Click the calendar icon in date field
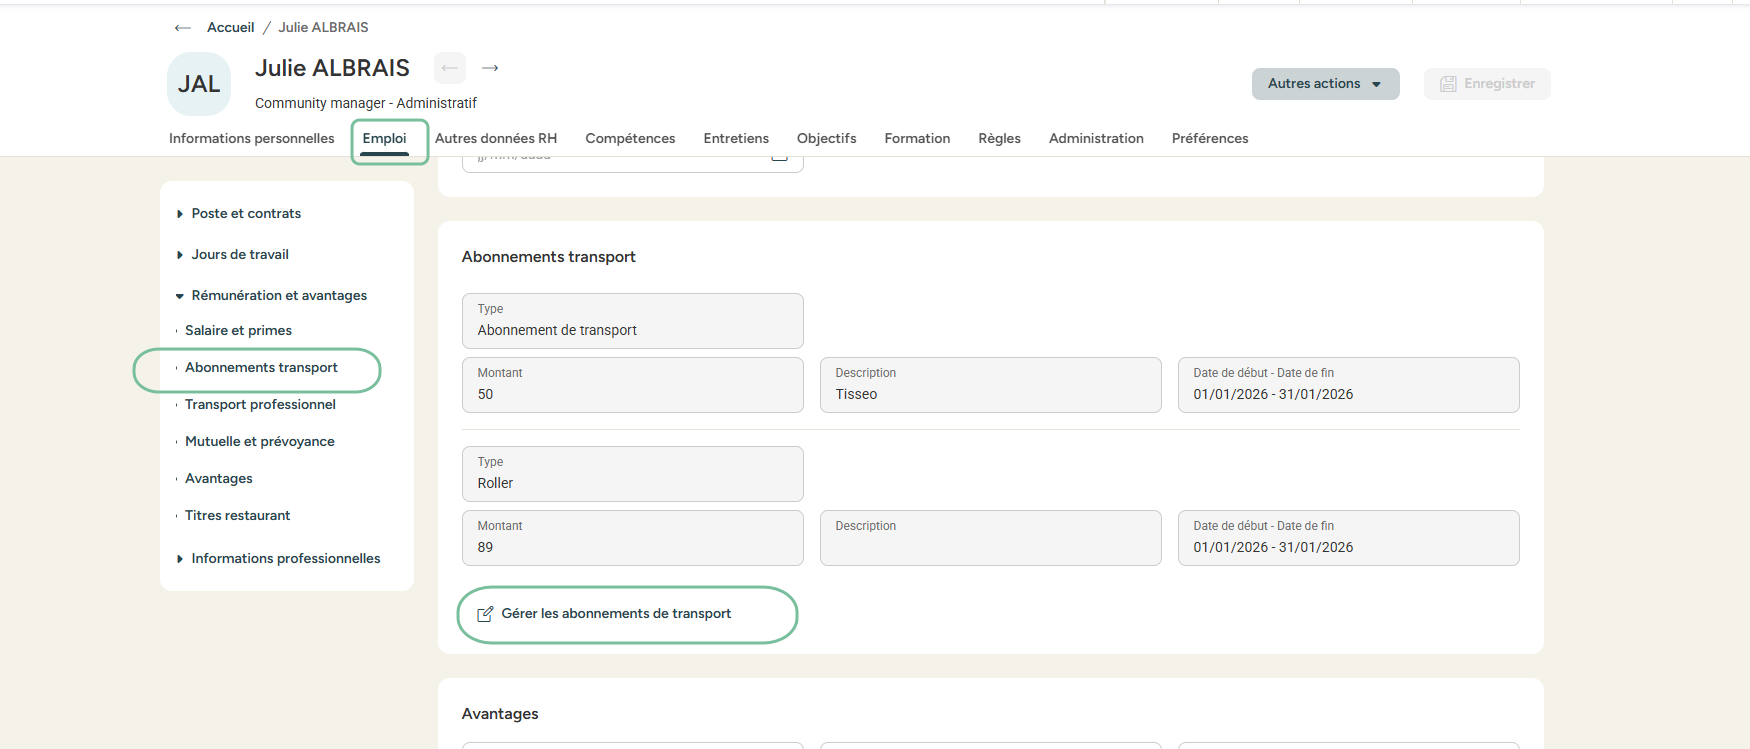The width and height of the screenshot is (1750, 749). click(780, 158)
